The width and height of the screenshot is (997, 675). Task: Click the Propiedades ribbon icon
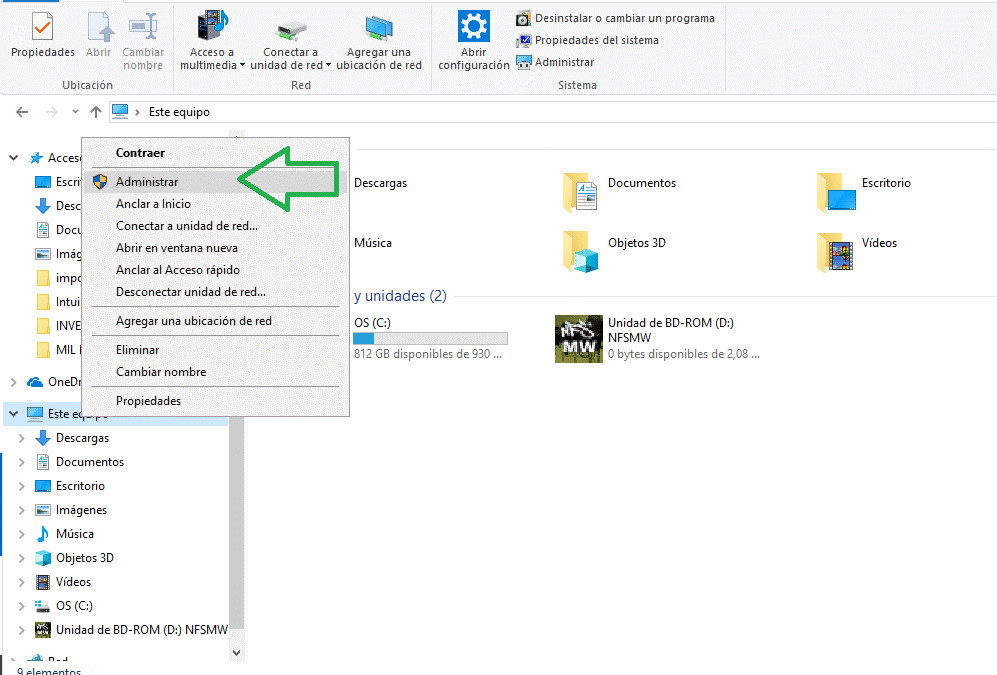click(42, 28)
